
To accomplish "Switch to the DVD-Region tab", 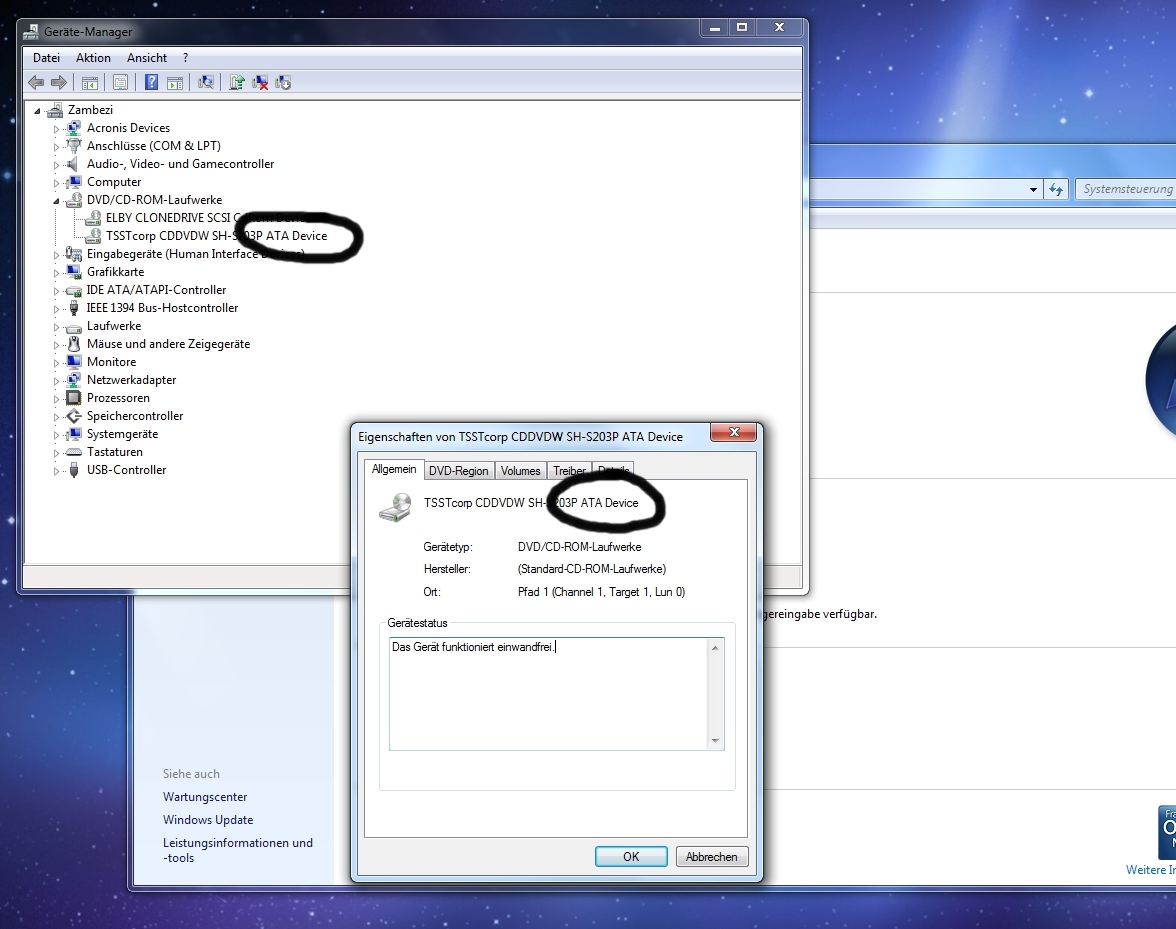I will (x=458, y=471).
